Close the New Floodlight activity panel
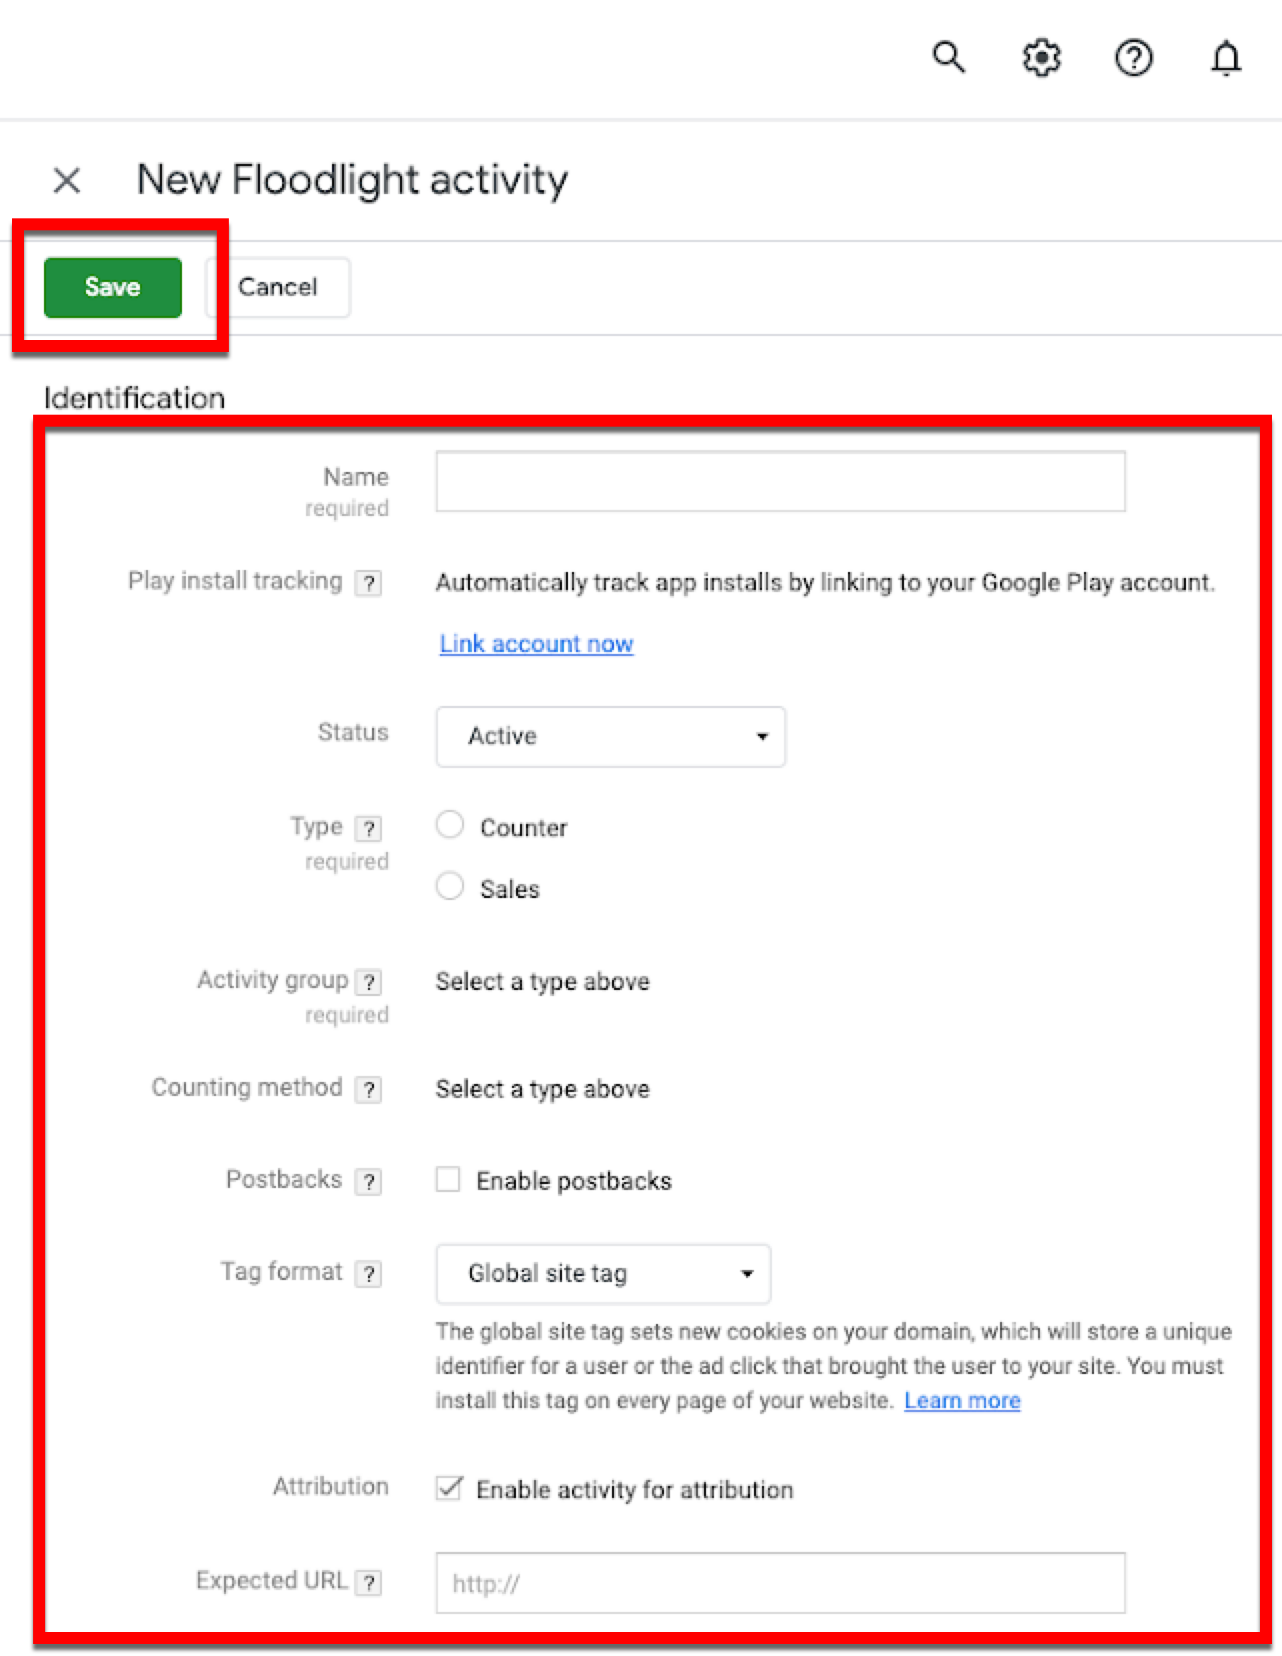Image resolution: width=1282 pixels, height=1656 pixels. point(67,180)
